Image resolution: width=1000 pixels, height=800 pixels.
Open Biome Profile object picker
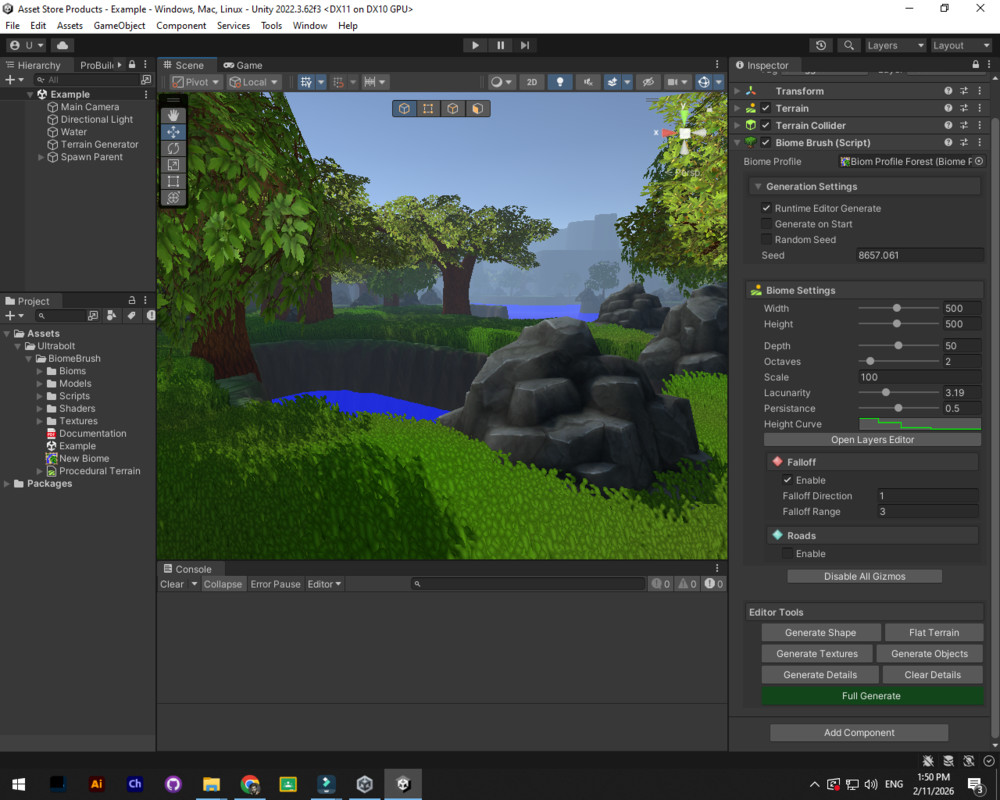tap(979, 161)
